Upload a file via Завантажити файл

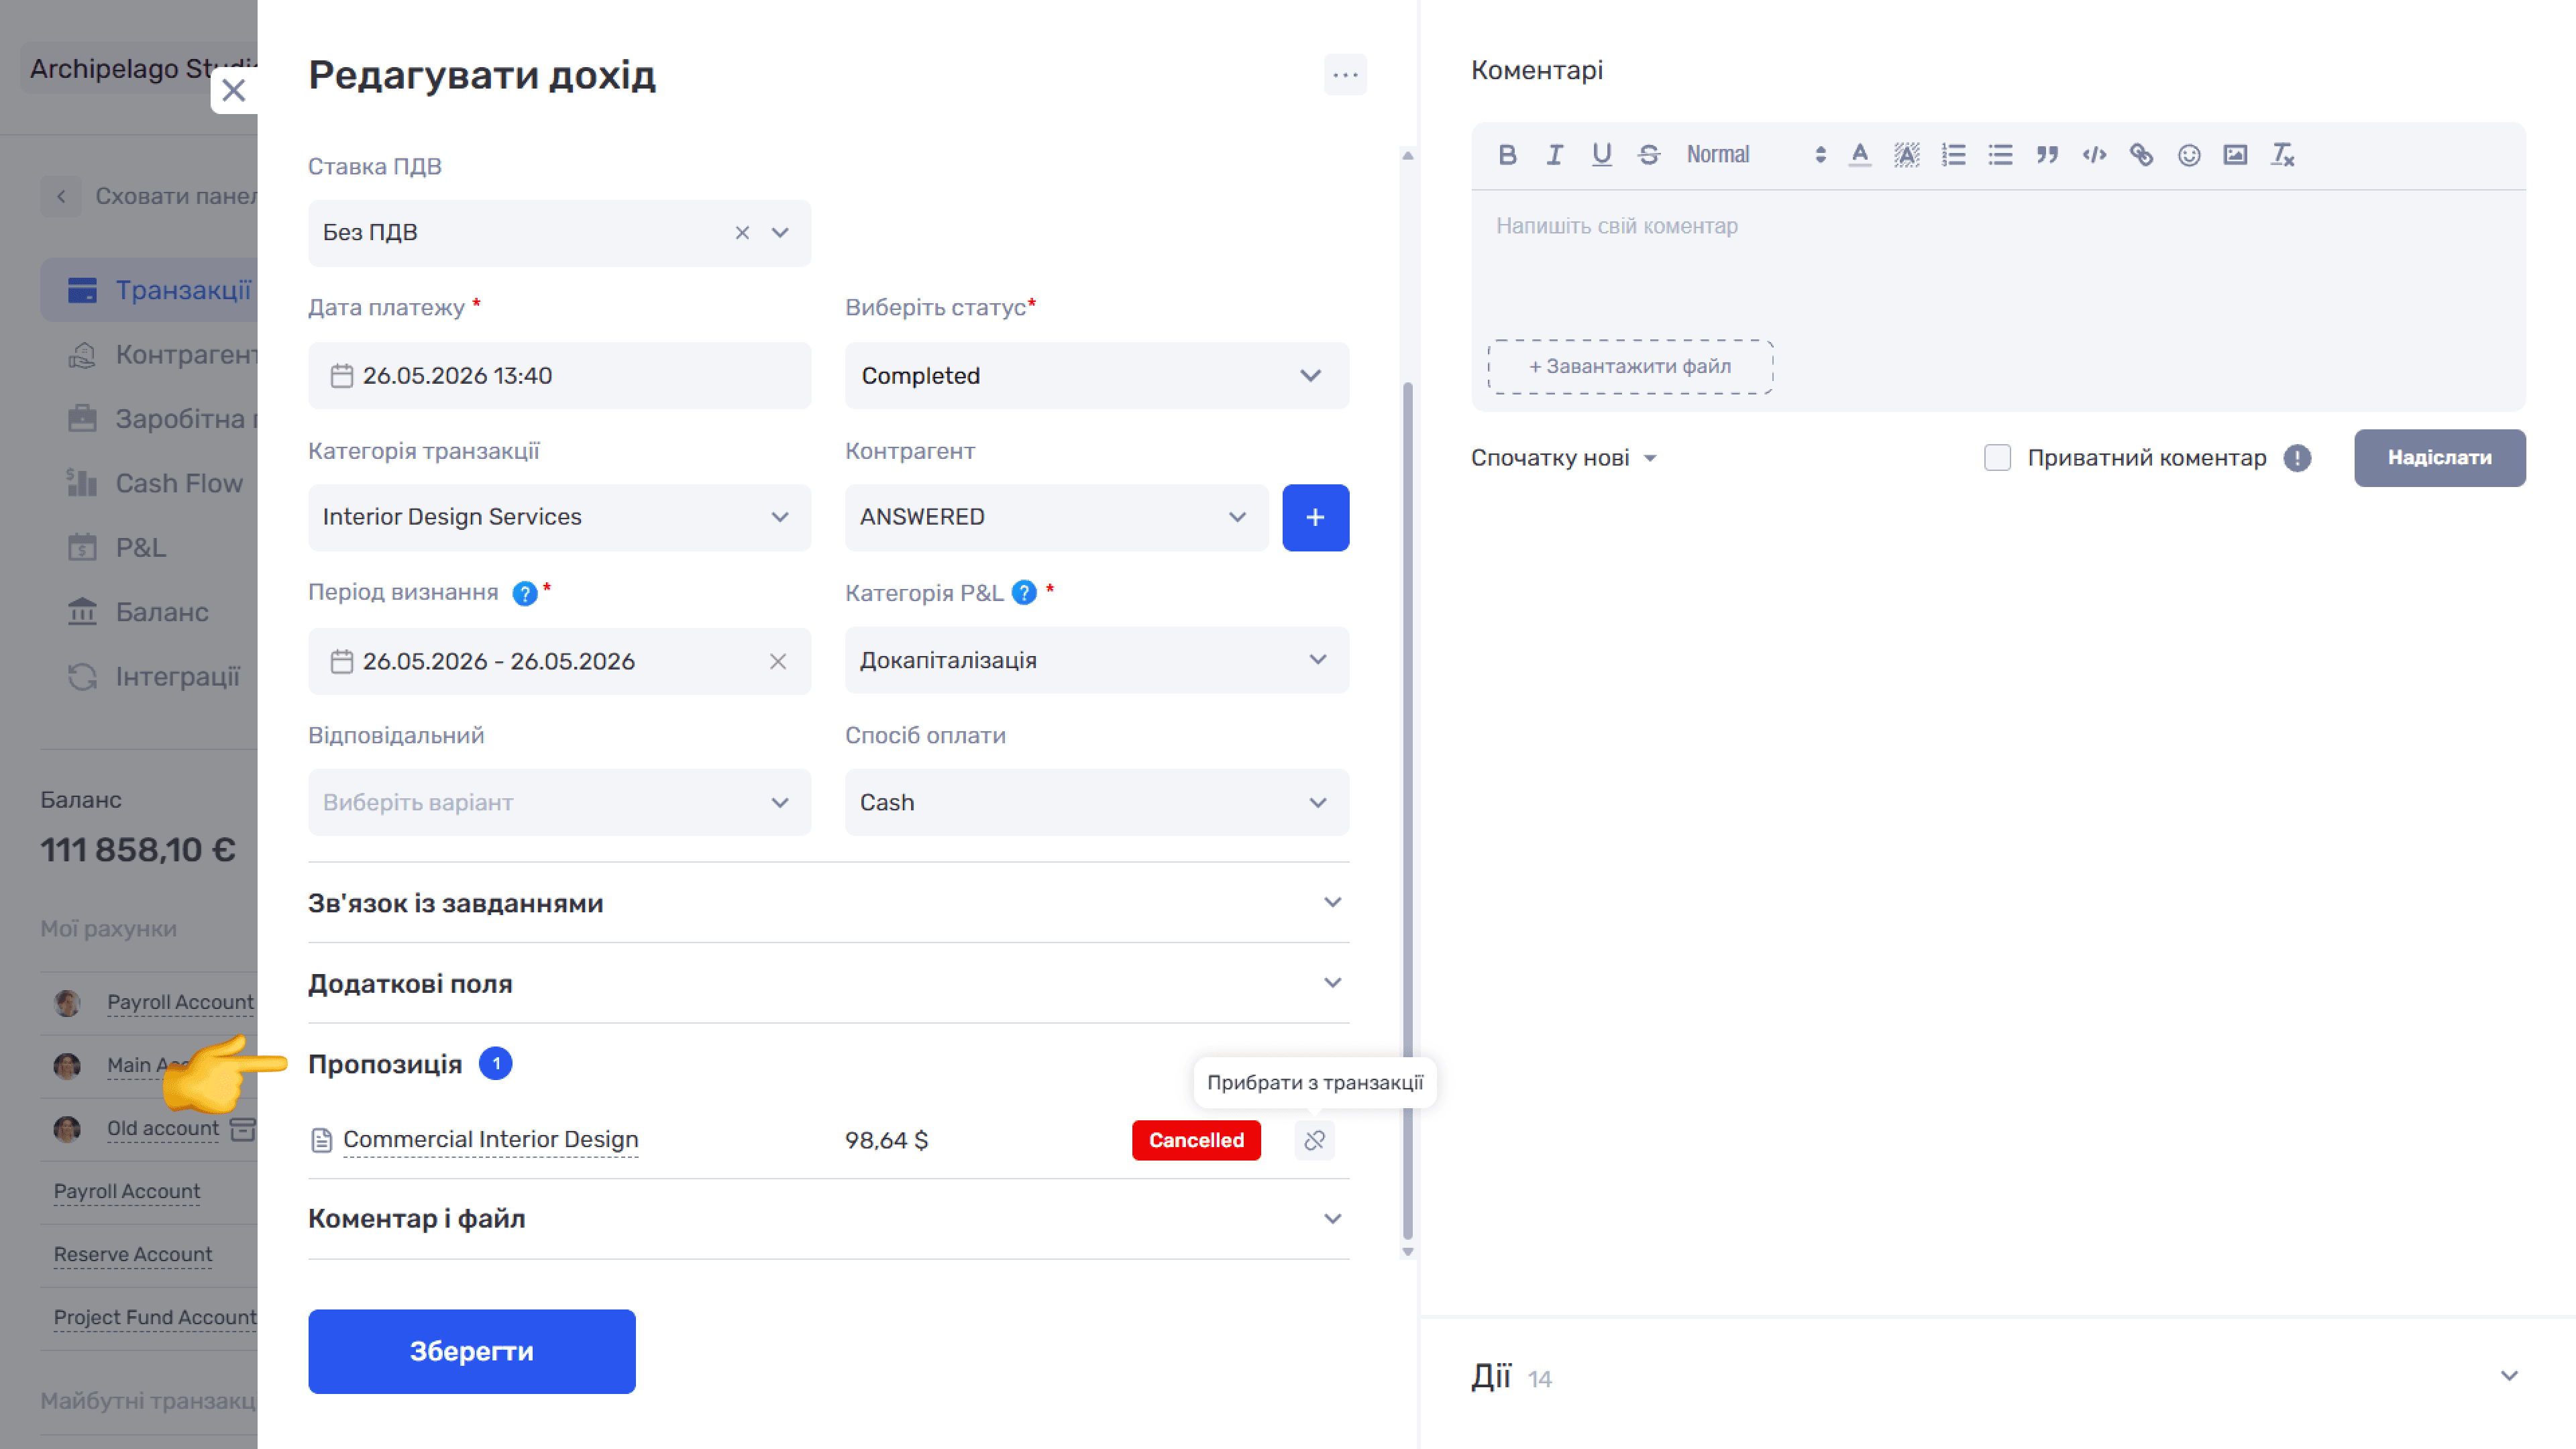click(x=1630, y=367)
